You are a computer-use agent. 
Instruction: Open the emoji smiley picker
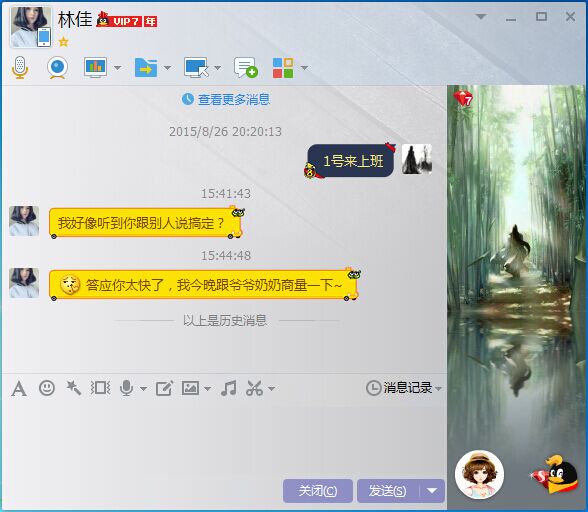(x=47, y=388)
